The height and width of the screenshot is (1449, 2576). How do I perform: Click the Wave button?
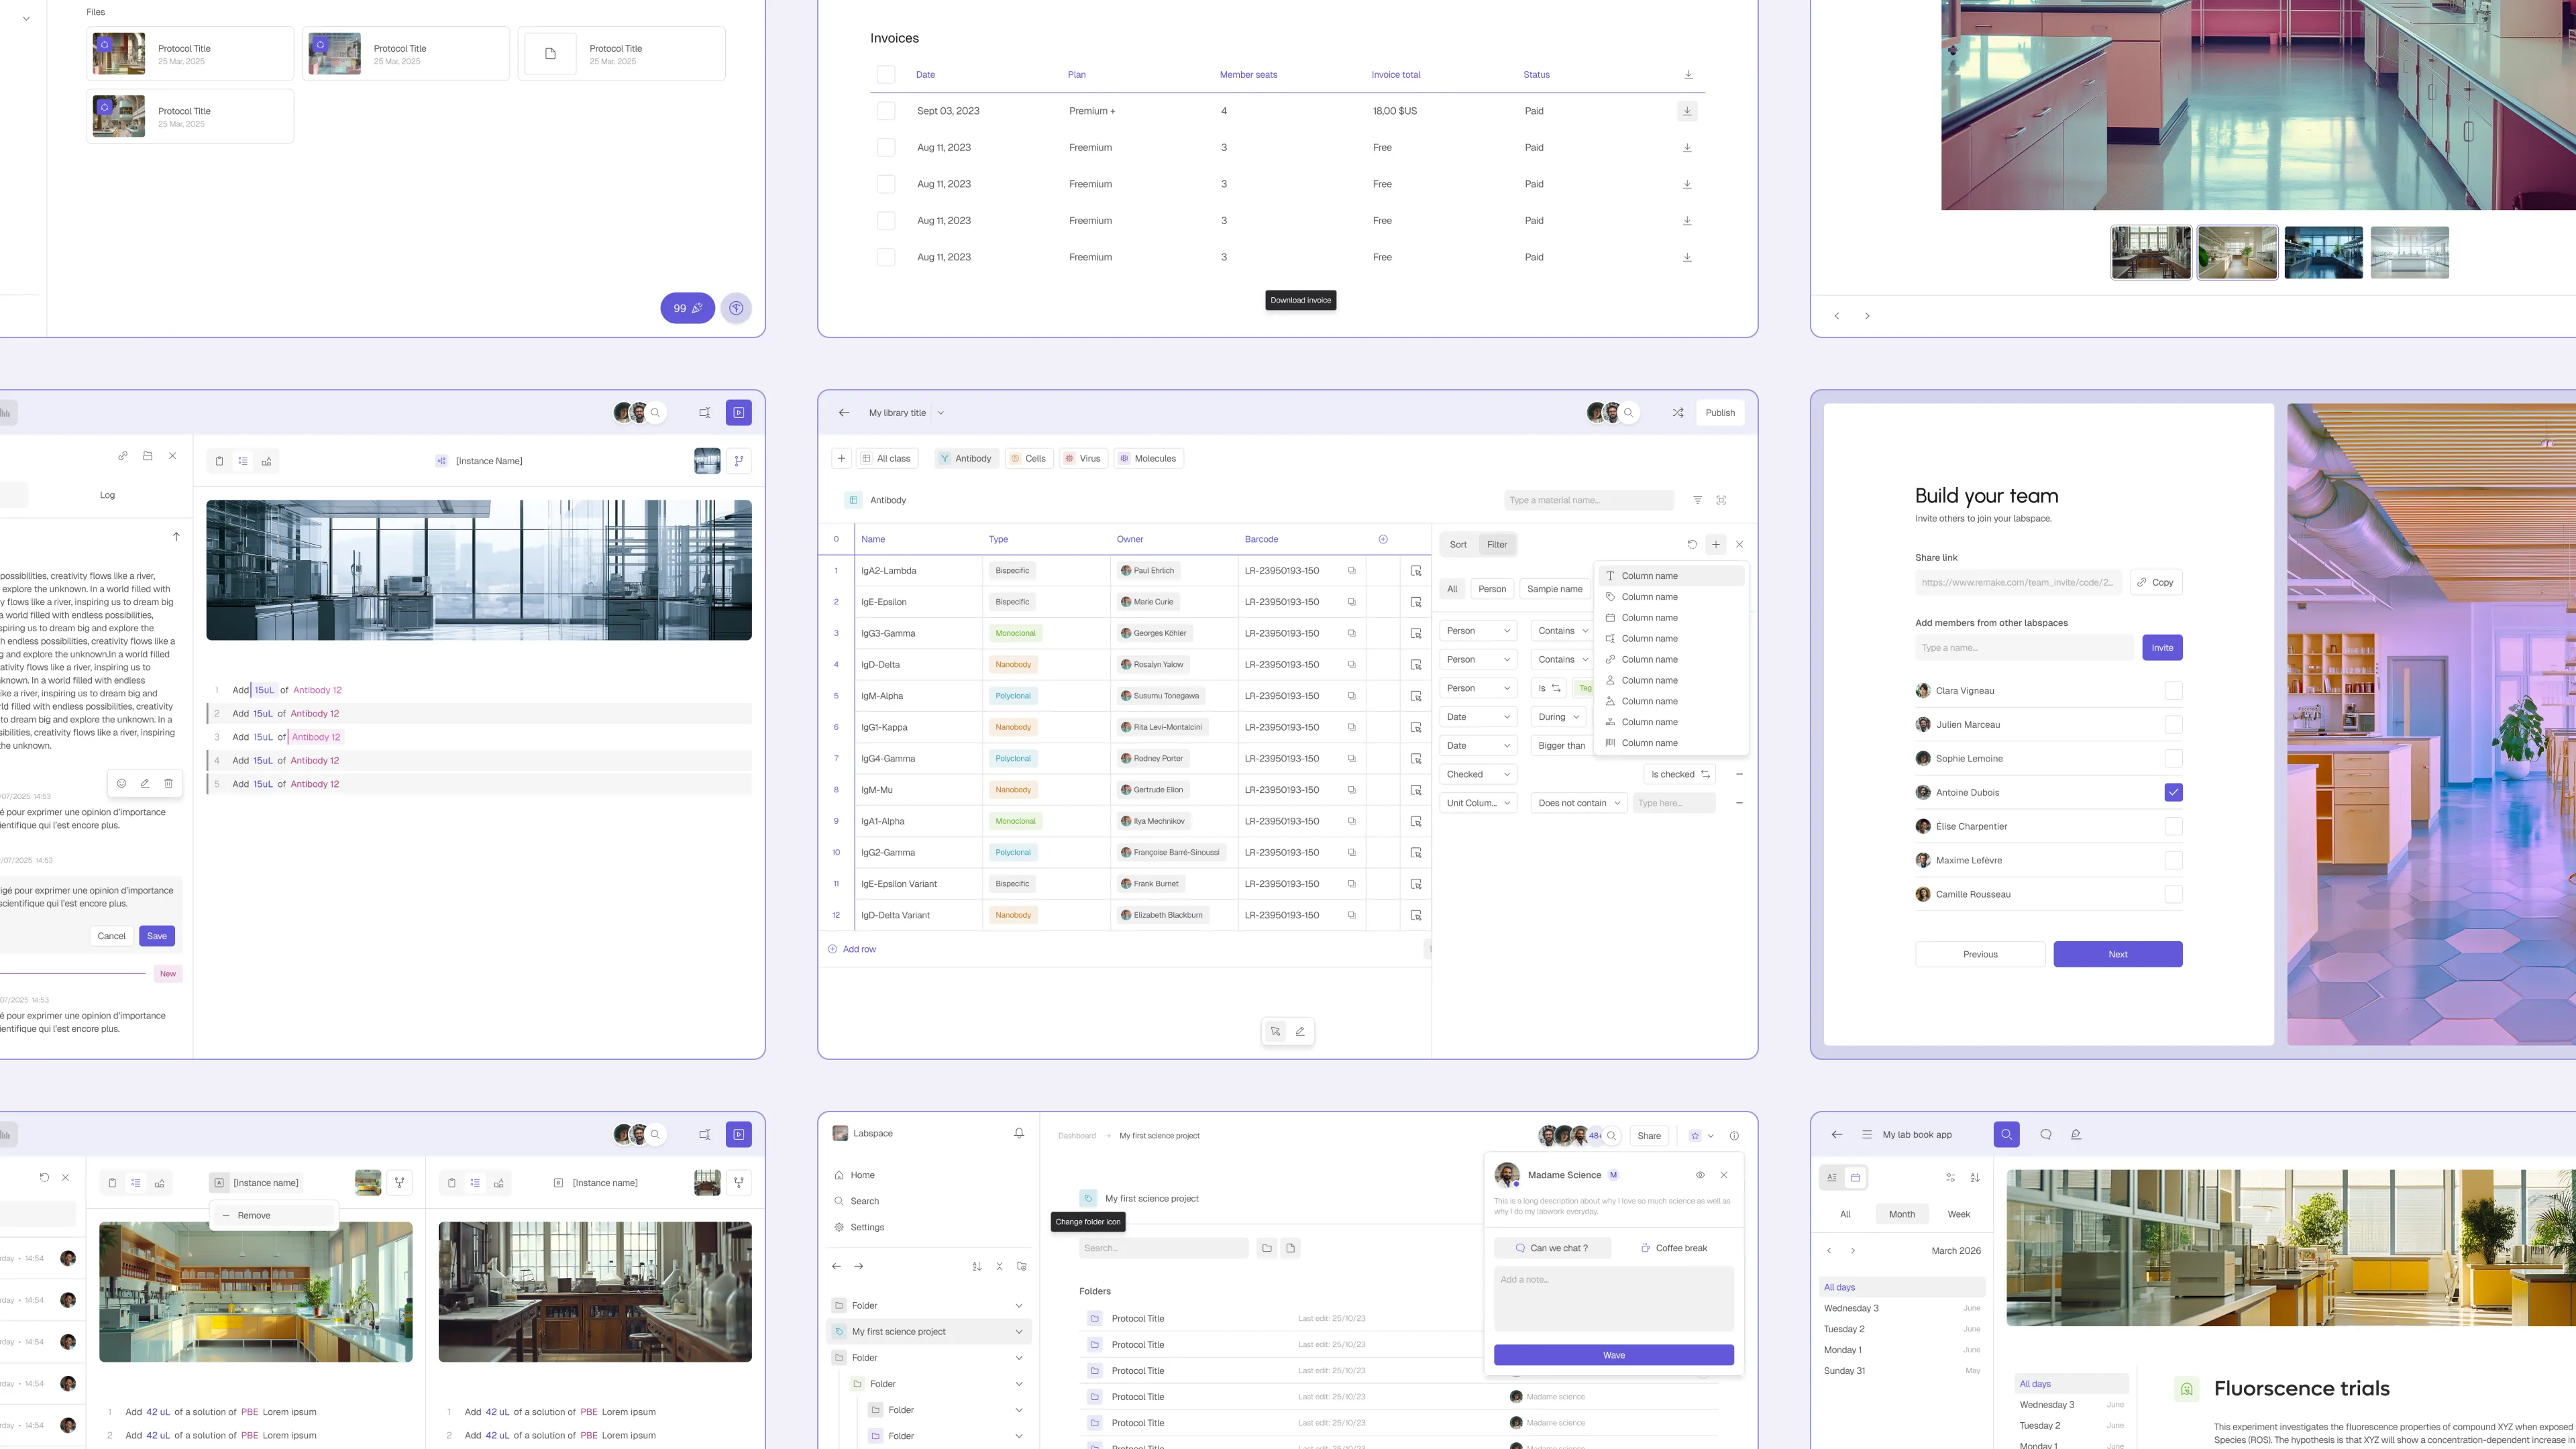click(x=1614, y=1356)
